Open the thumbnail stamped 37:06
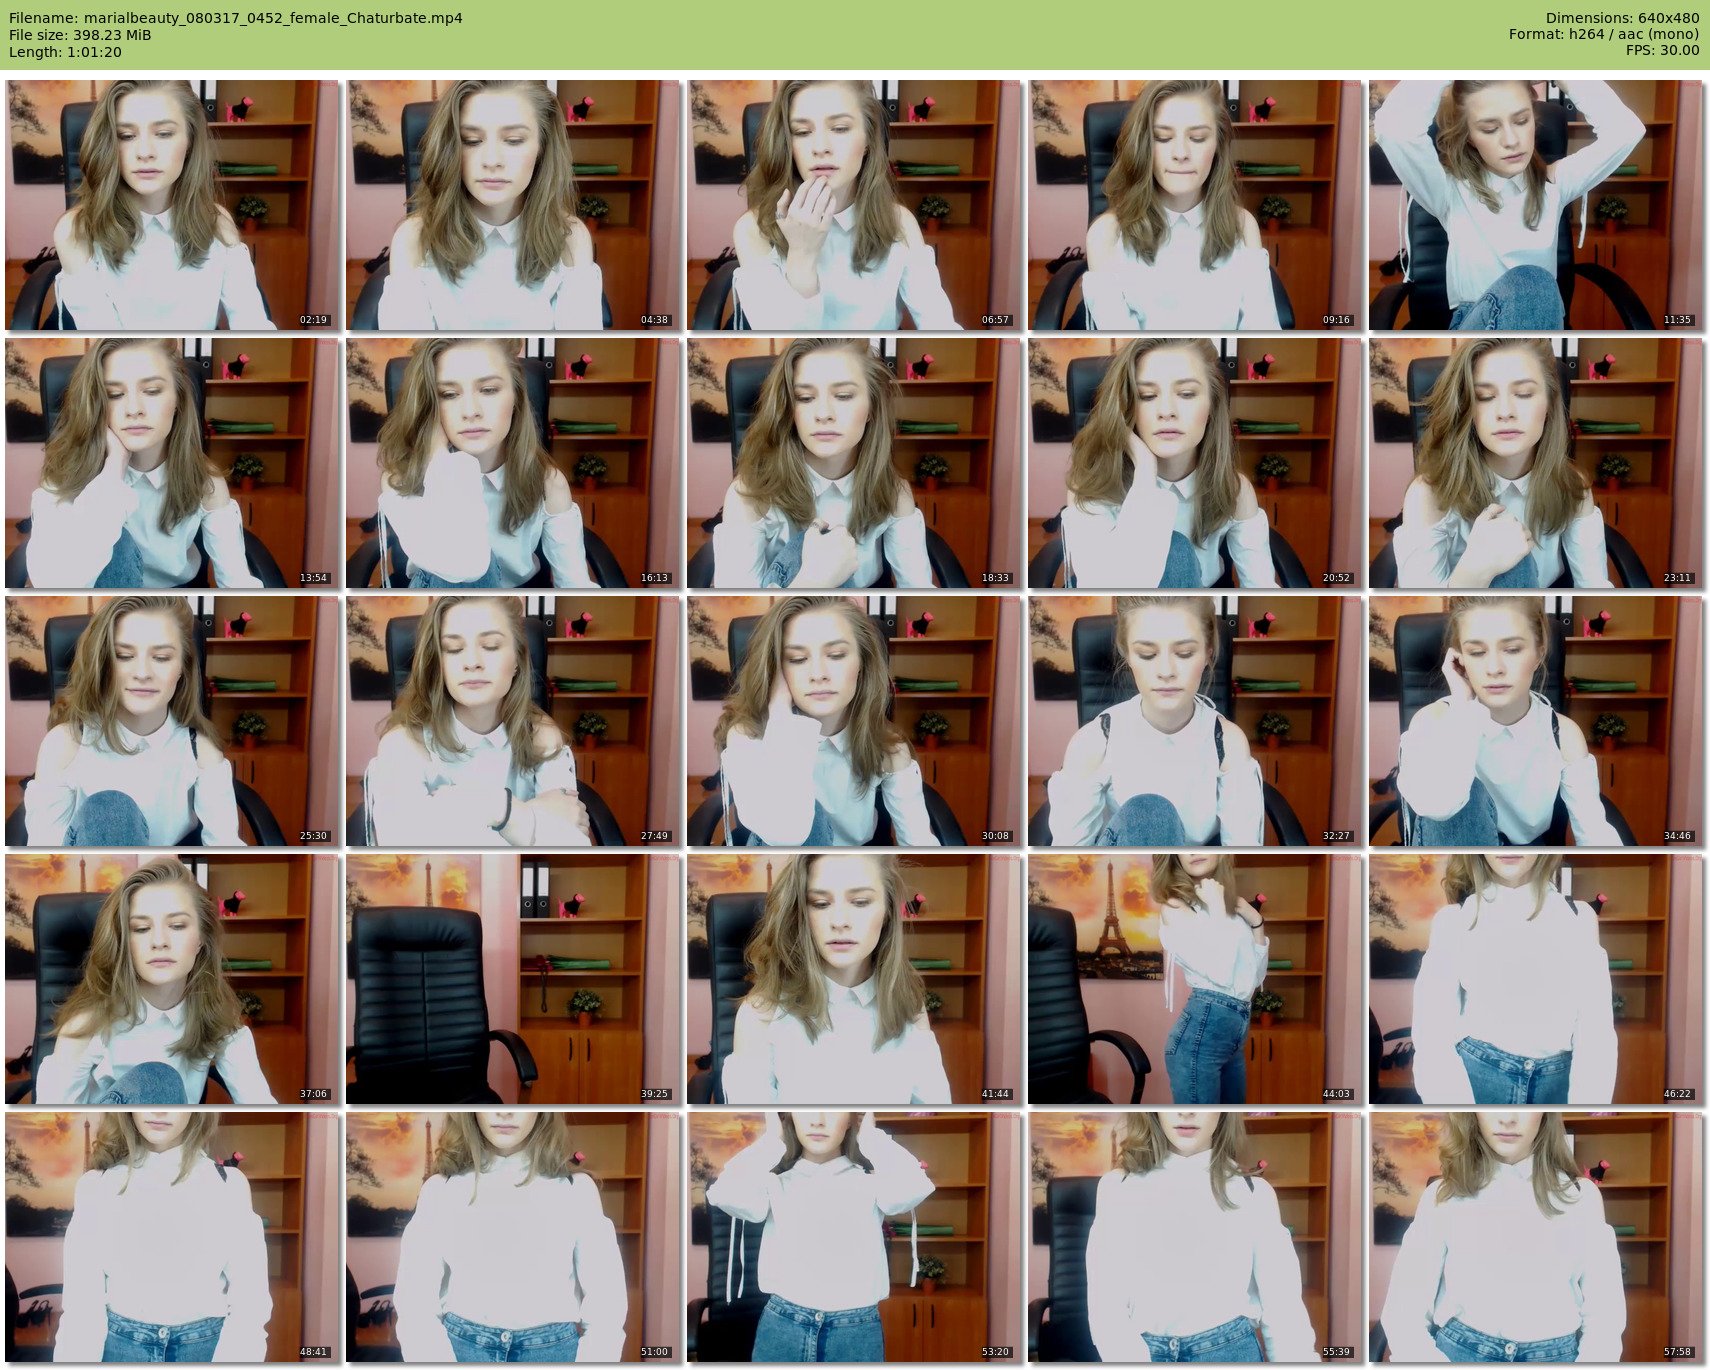Viewport: 1710px width, 1370px height. (172, 979)
